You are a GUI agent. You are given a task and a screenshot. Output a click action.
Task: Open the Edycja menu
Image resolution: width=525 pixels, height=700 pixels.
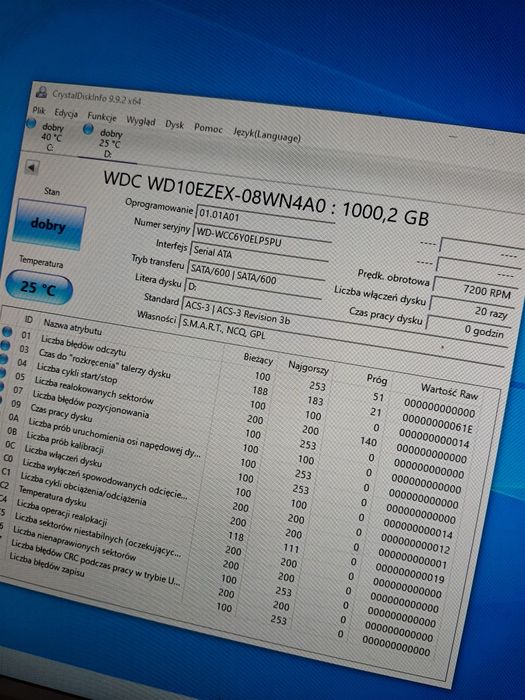click(66, 113)
